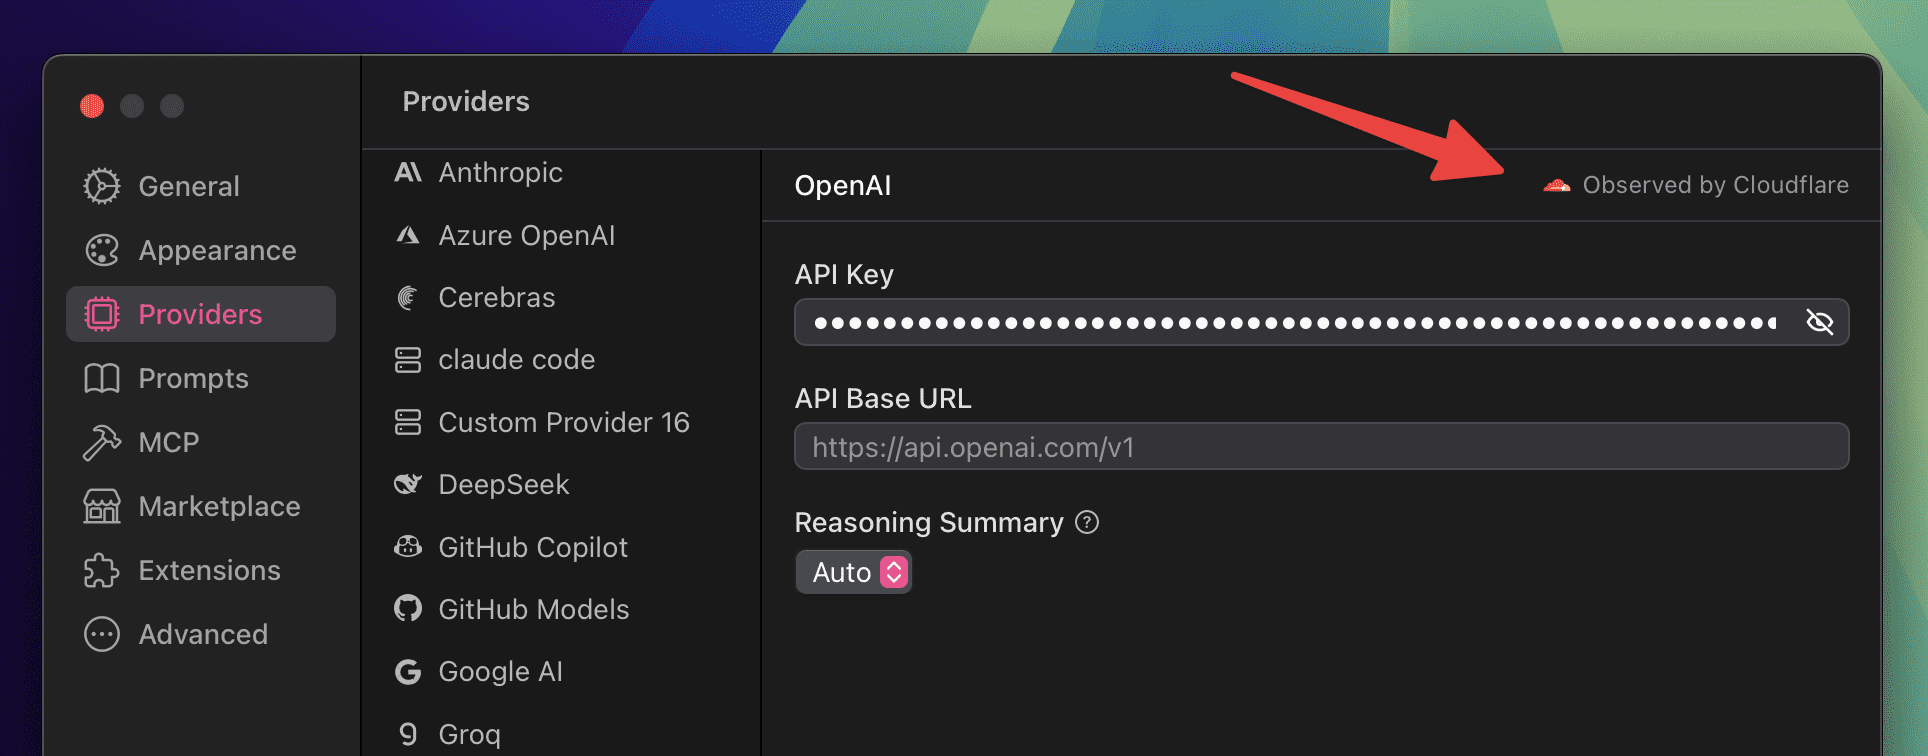Click the Custom Provider 16 server icon
Viewport: 1928px width, 756px height.
coord(408,422)
